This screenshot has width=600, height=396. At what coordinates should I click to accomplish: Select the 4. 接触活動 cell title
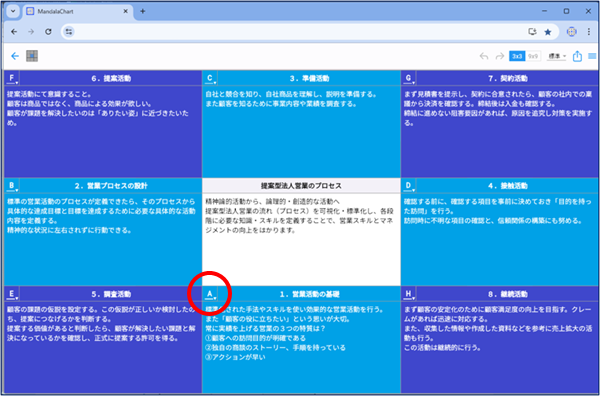click(508, 186)
